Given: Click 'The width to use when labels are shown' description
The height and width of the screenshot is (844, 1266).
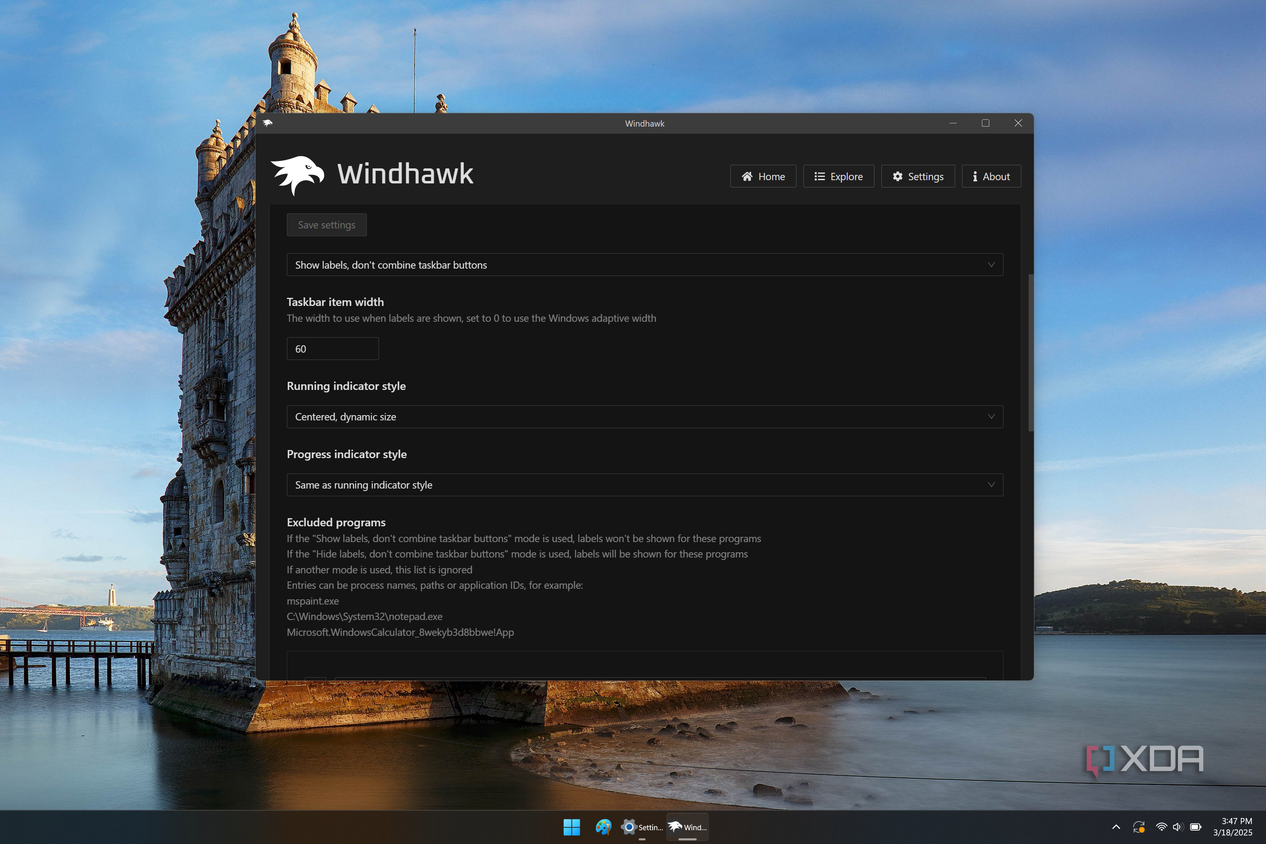Looking at the screenshot, I should 472,318.
